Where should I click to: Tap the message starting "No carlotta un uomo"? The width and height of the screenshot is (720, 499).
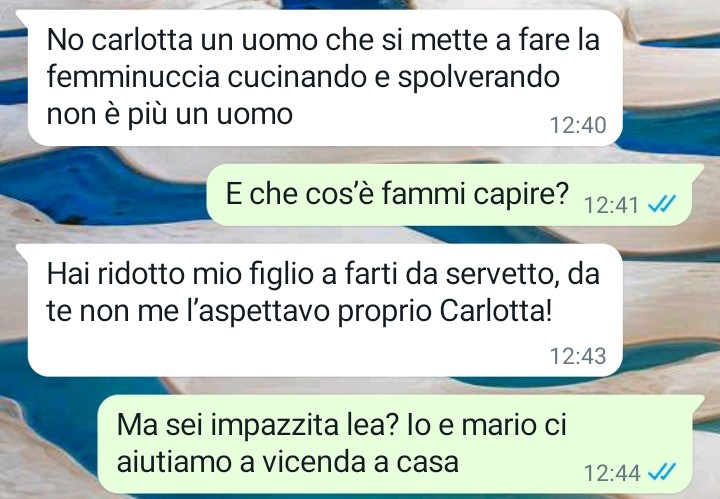point(324,78)
